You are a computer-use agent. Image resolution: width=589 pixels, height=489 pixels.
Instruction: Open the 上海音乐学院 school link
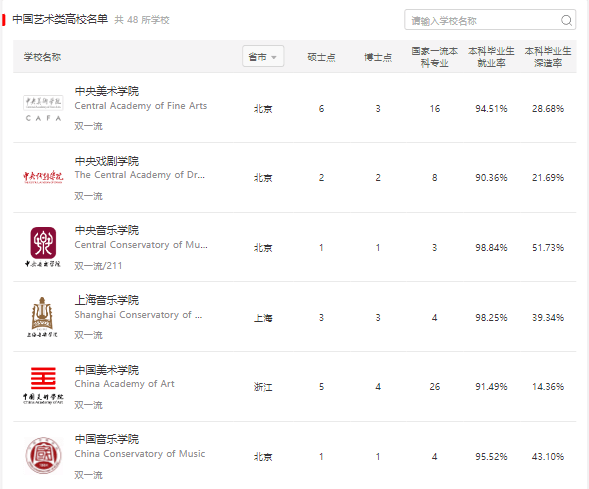pyautogui.click(x=107, y=300)
